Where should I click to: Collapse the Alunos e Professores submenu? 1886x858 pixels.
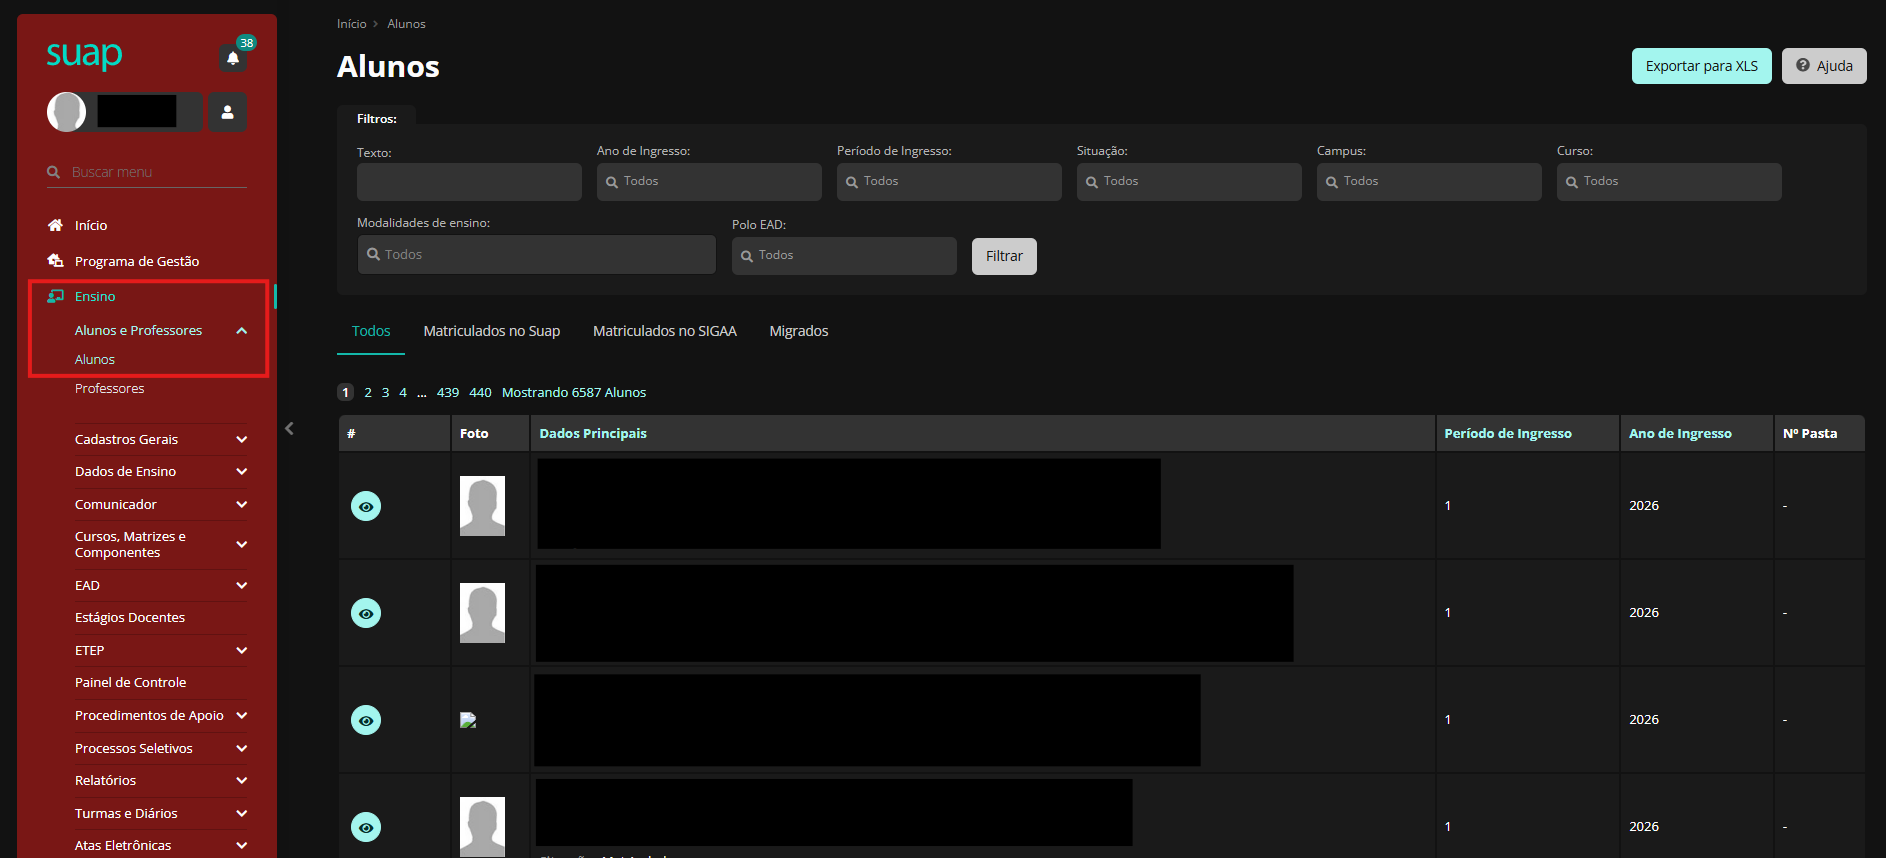coord(241,331)
